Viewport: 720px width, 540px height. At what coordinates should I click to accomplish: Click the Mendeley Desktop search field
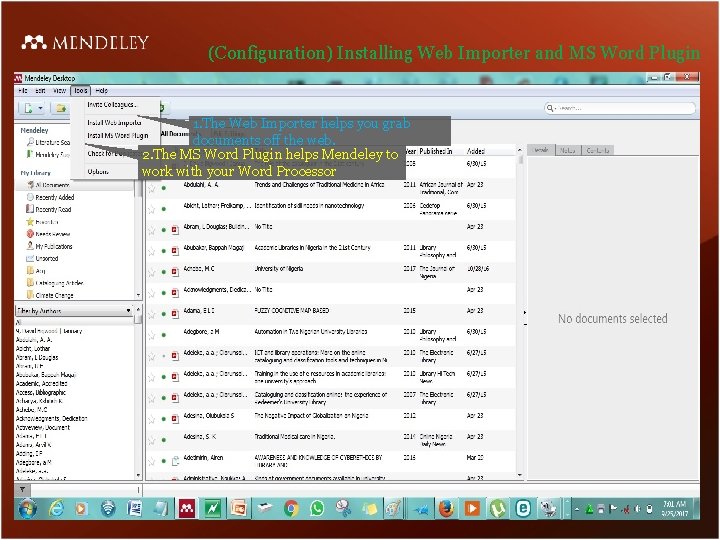click(x=620, y=108)
